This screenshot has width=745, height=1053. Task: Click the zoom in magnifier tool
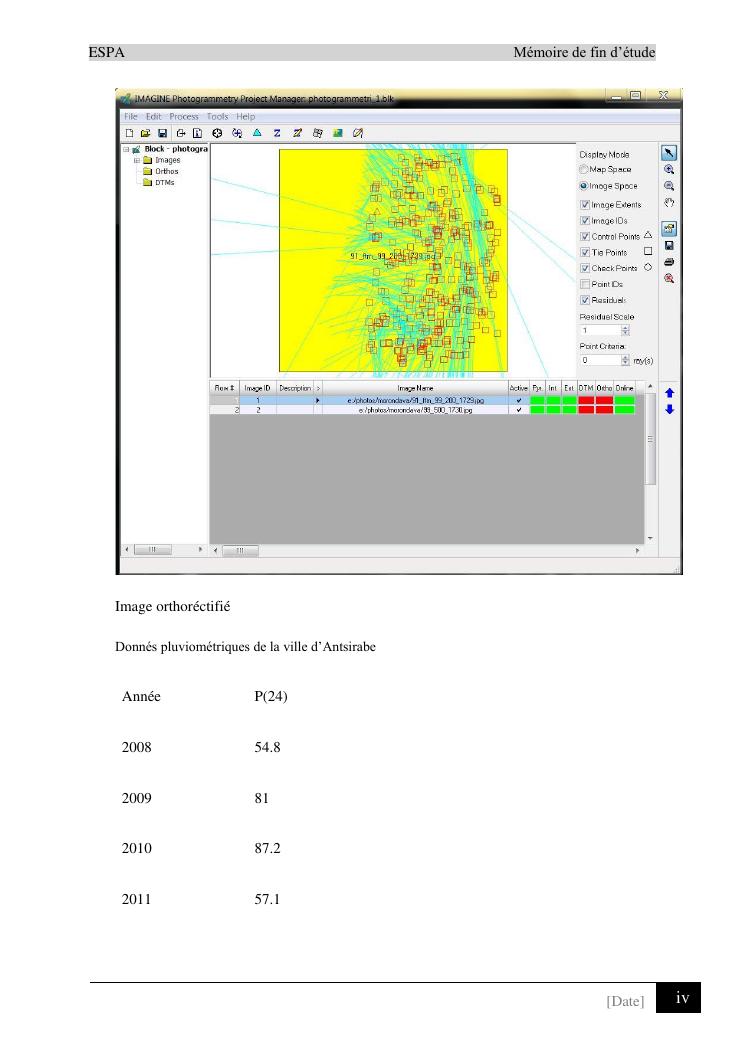[669, 170]
